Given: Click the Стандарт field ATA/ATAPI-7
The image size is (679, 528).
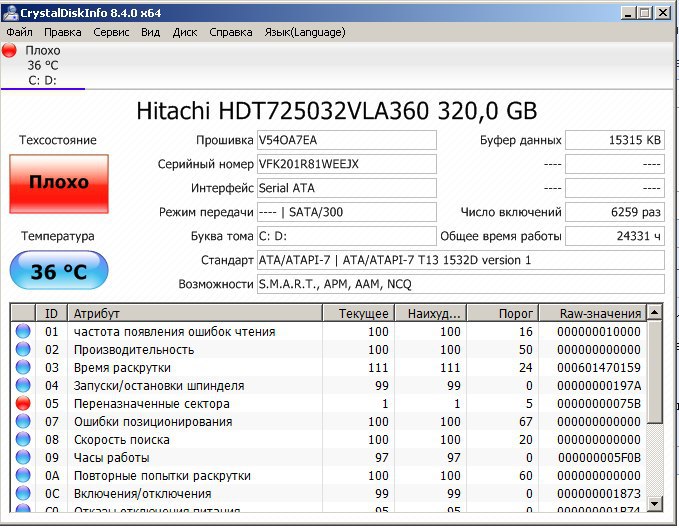Looking at the screenshot, I should [x=461, y=260].
